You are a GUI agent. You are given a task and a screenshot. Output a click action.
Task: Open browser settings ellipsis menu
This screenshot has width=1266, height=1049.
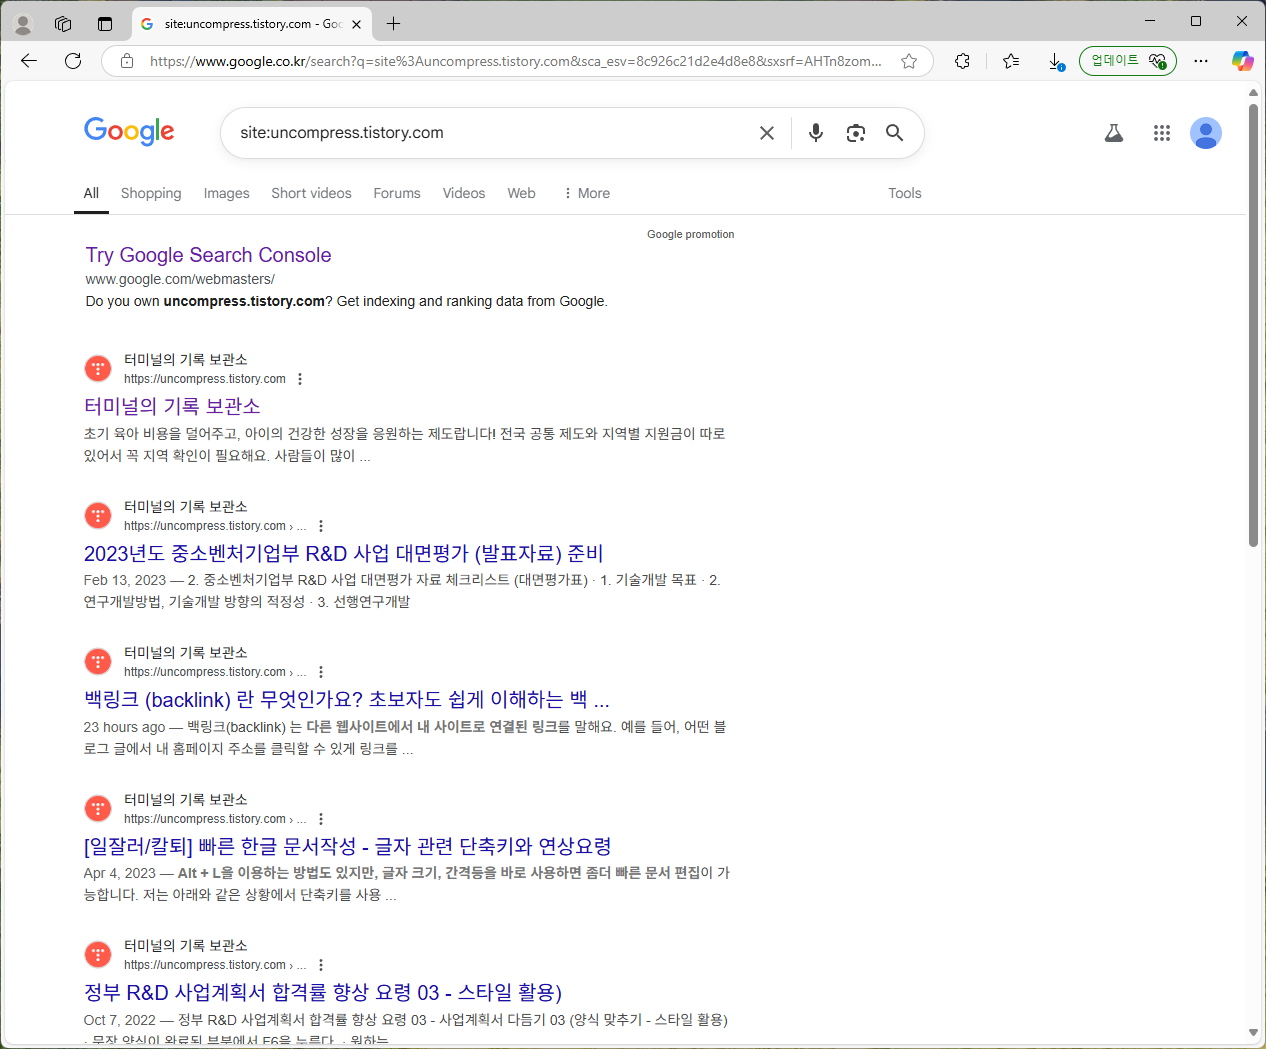(1201, 61)
